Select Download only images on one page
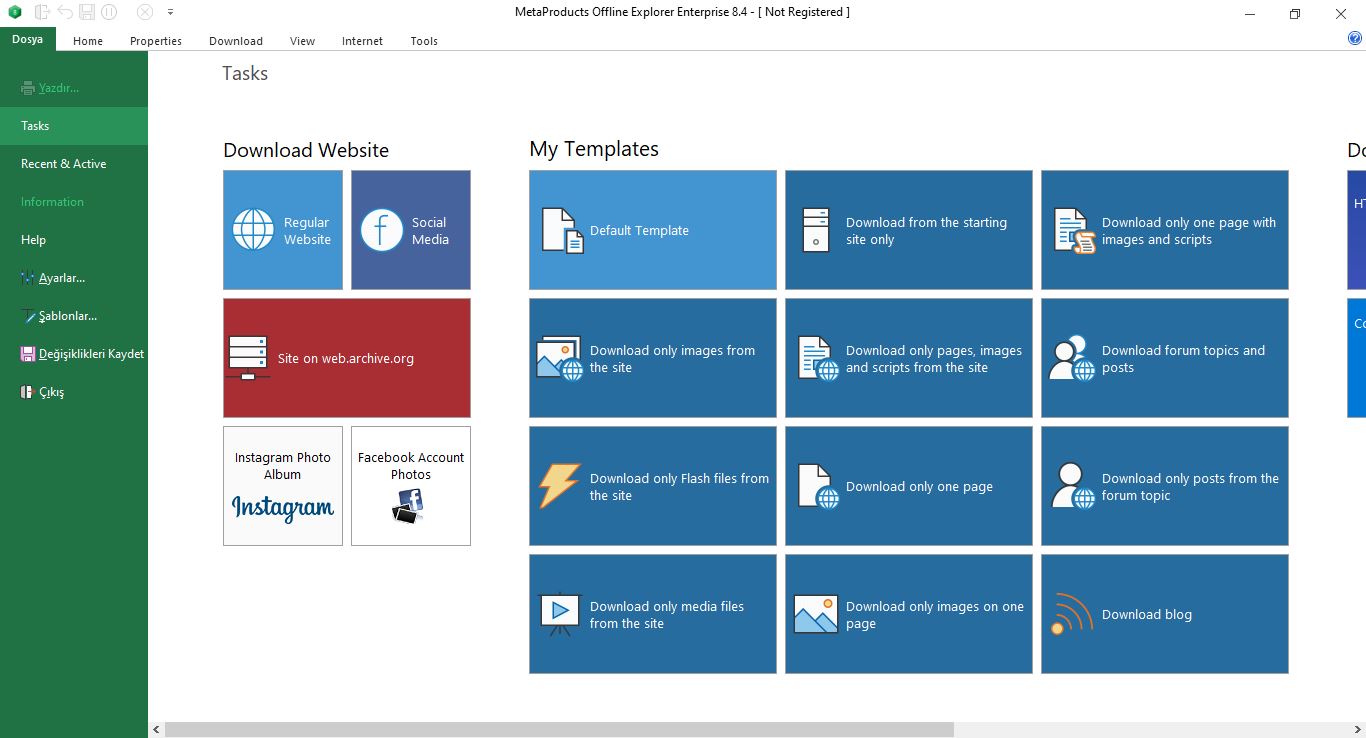 pyautogui.click(x=909, y=614)
